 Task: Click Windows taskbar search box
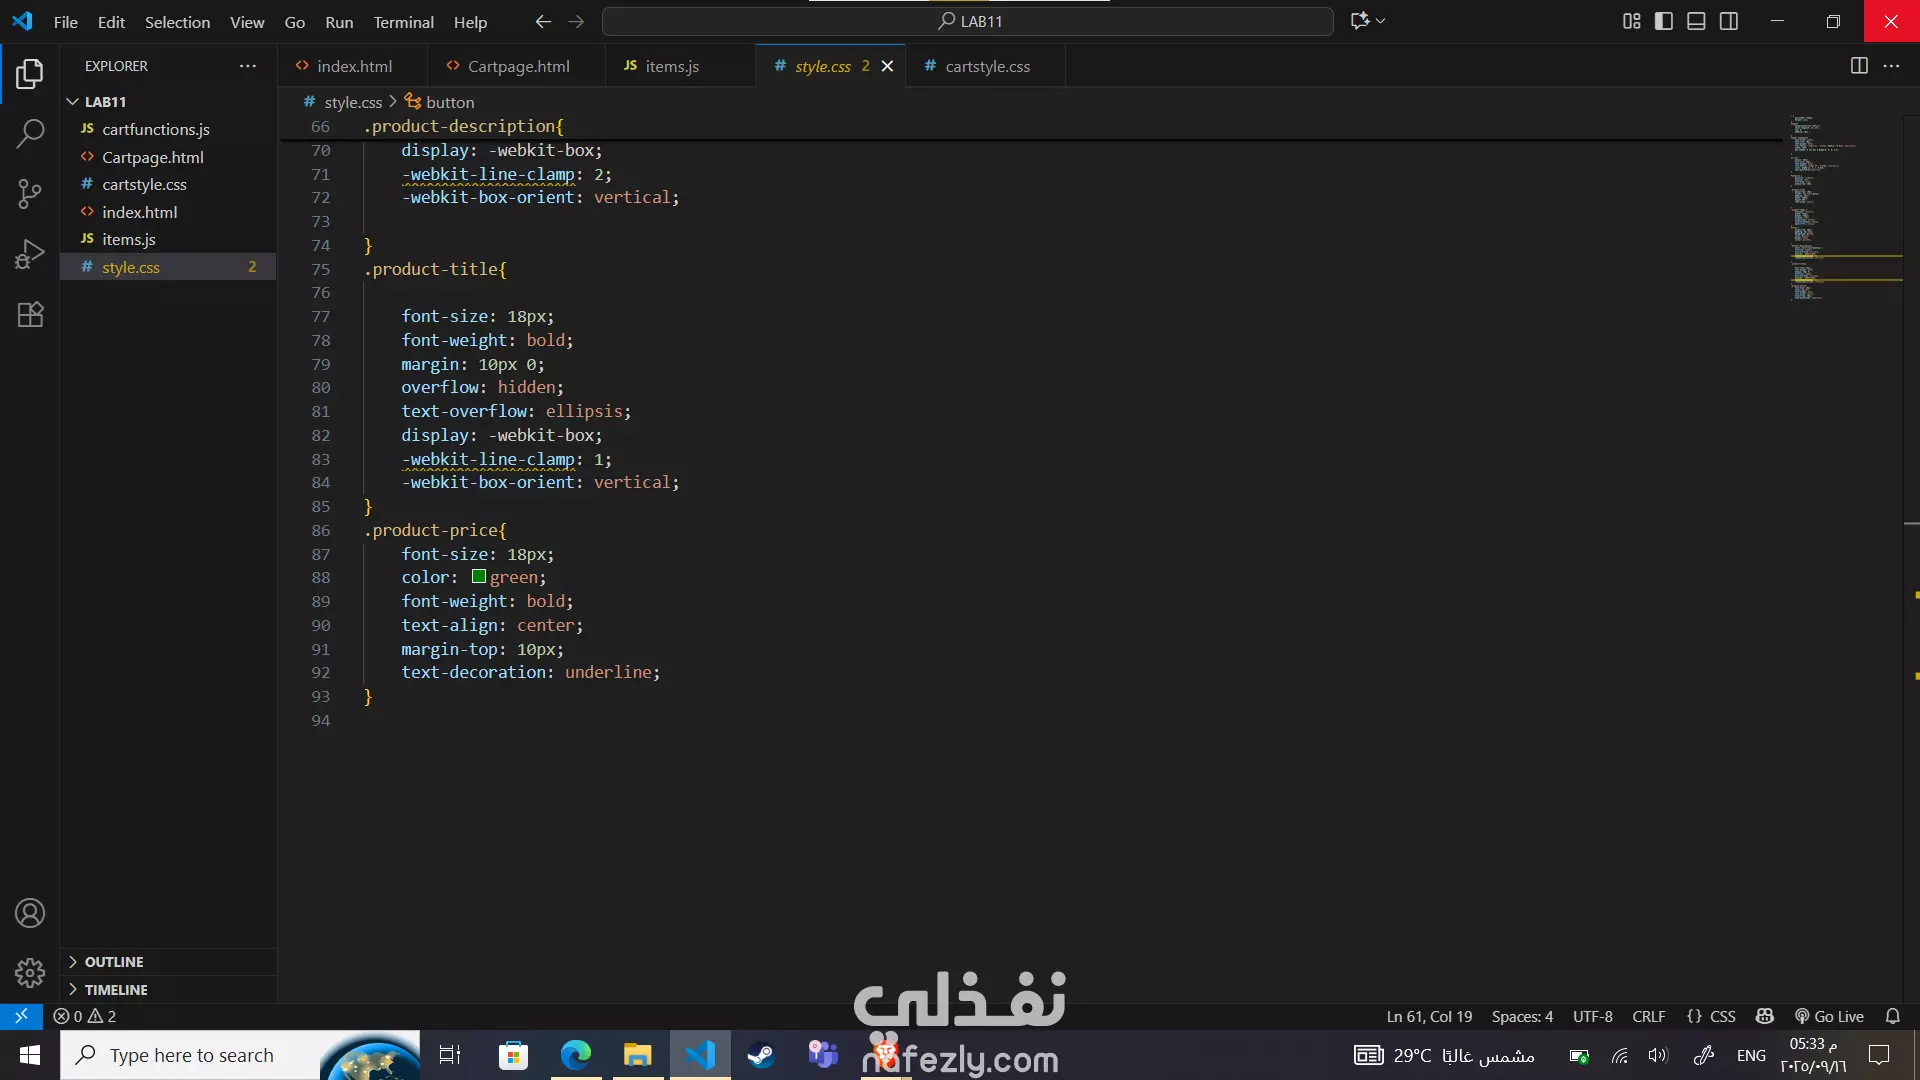tap(240, 1055)
